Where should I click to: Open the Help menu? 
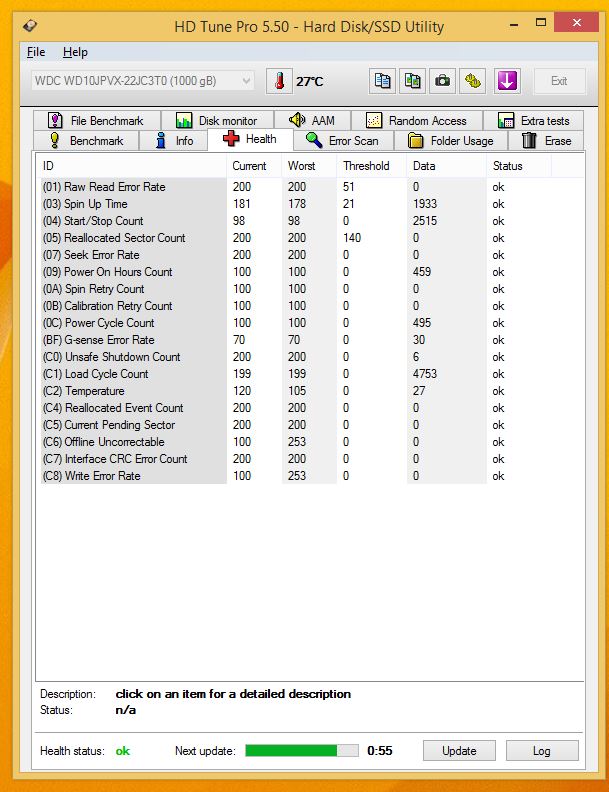coord(75,52)
